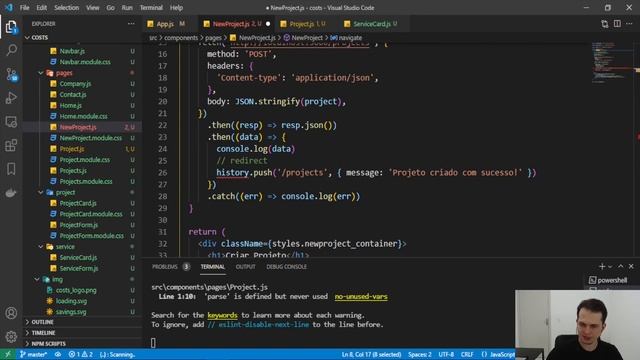Expand the NPM SCRIPTS section

coord(48,344)
